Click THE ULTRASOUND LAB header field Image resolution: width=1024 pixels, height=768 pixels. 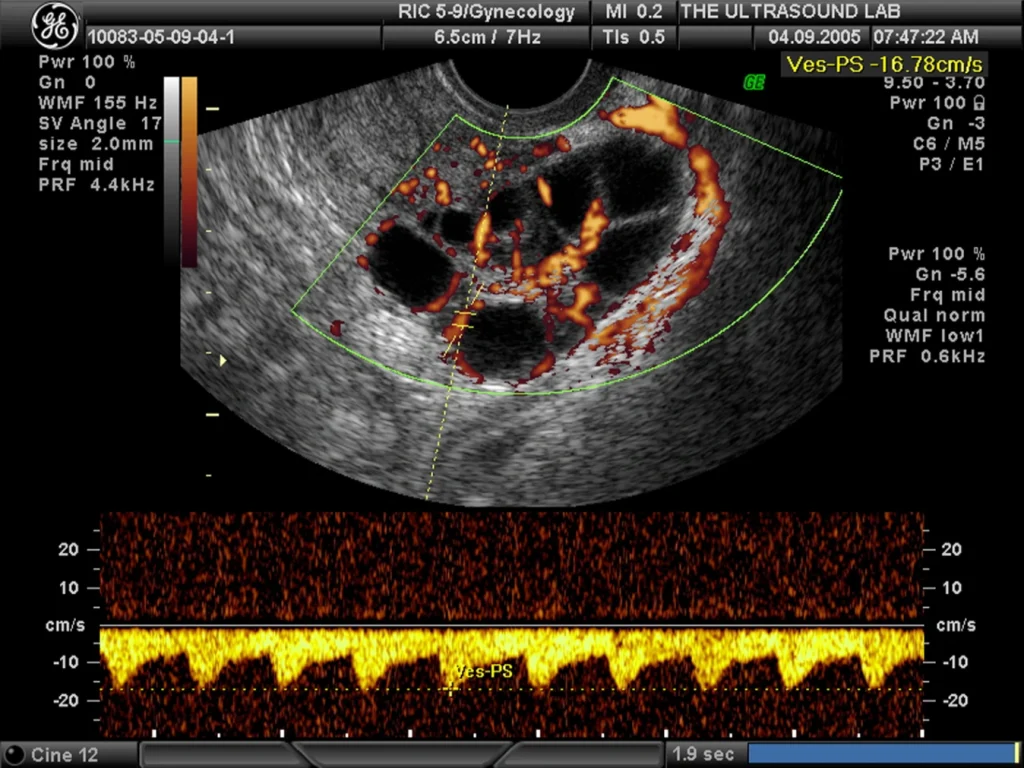tap(790, 11)
